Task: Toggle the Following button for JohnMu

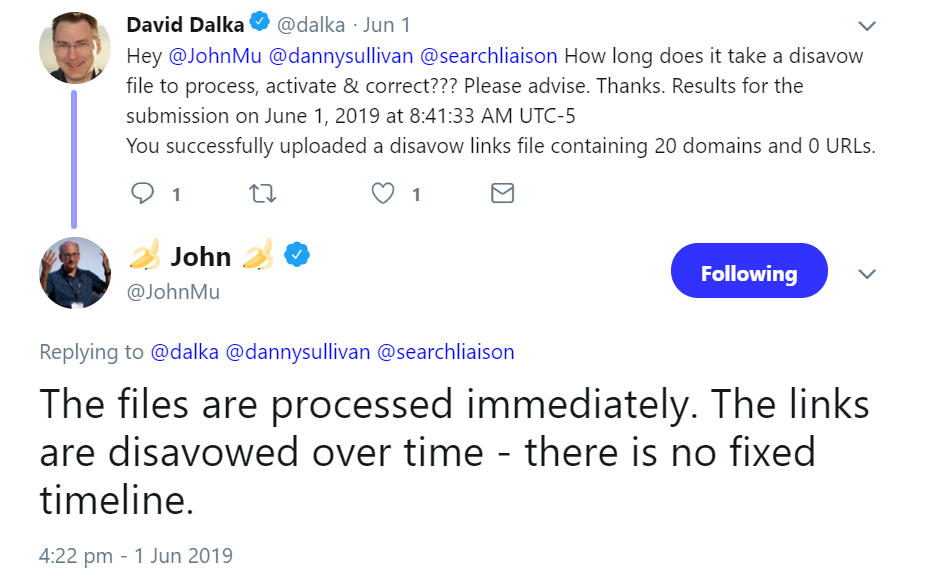Action: coord(749,274)
